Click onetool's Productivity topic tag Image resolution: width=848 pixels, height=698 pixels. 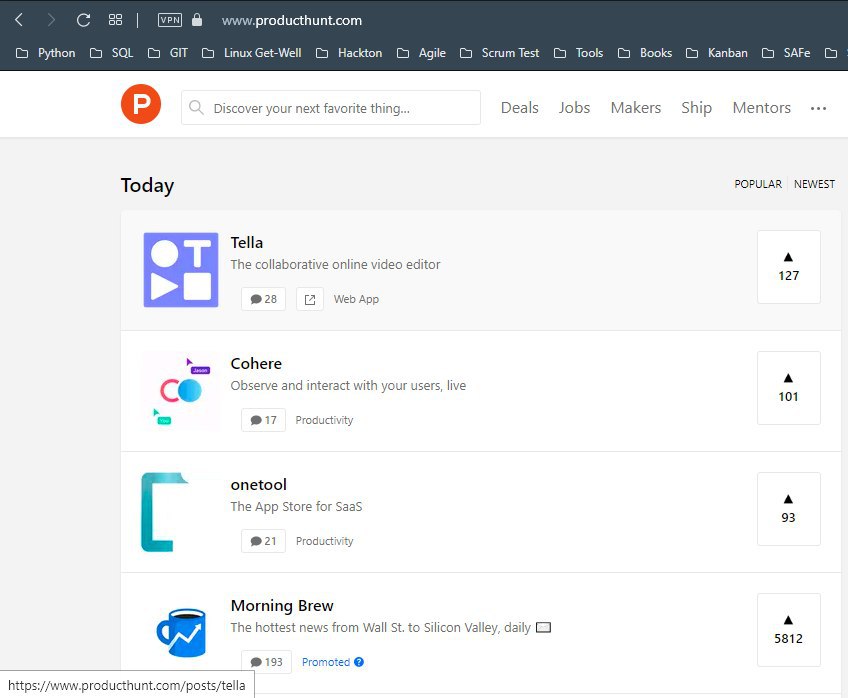click(324, 541)
